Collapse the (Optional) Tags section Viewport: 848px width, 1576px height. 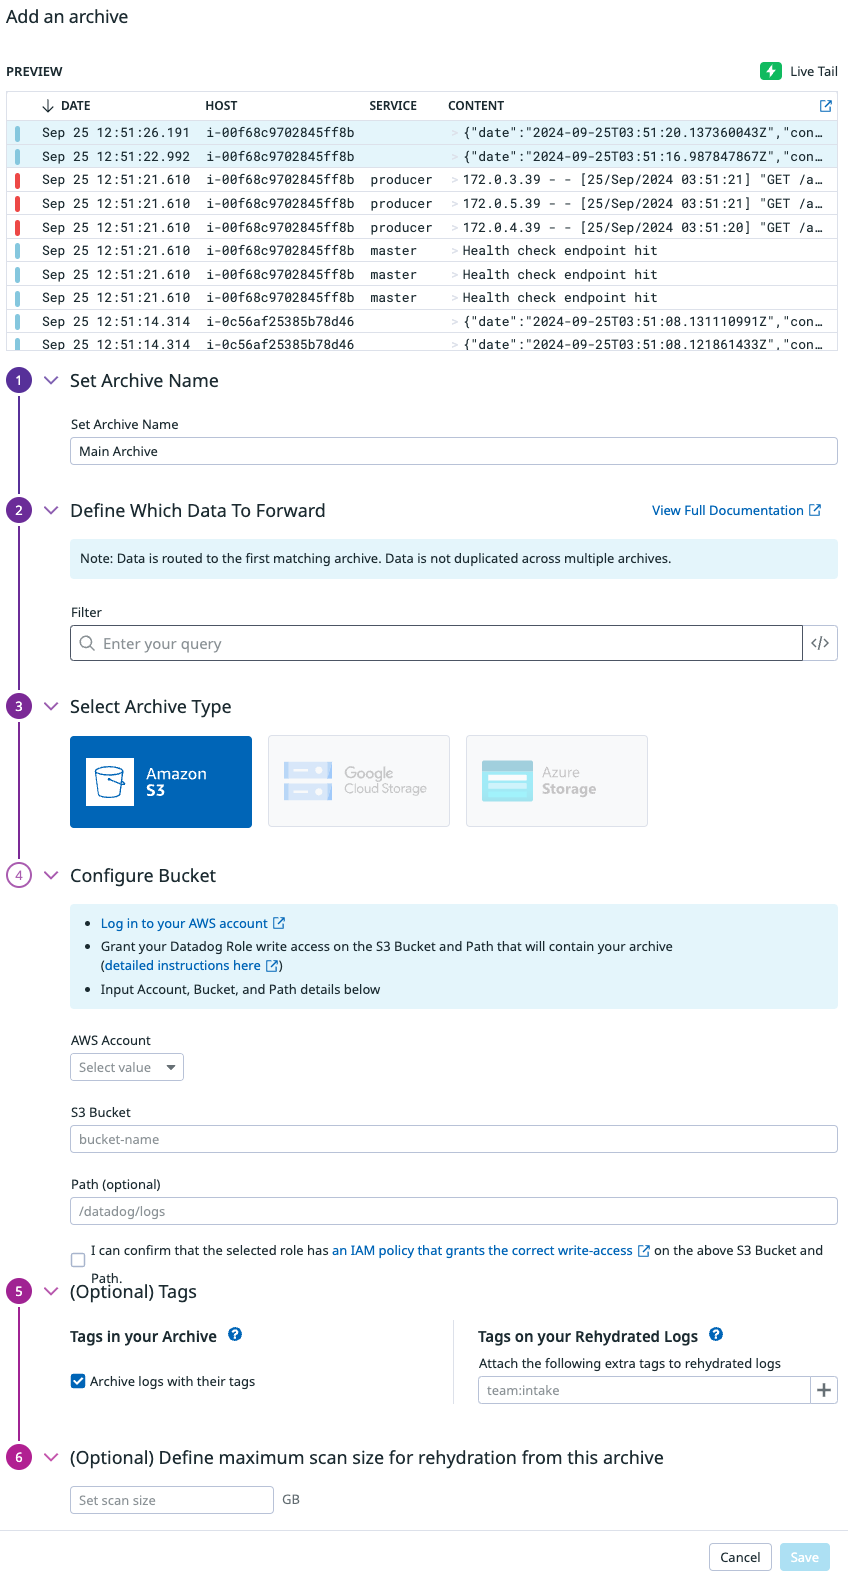click(x=51, y=1291)
